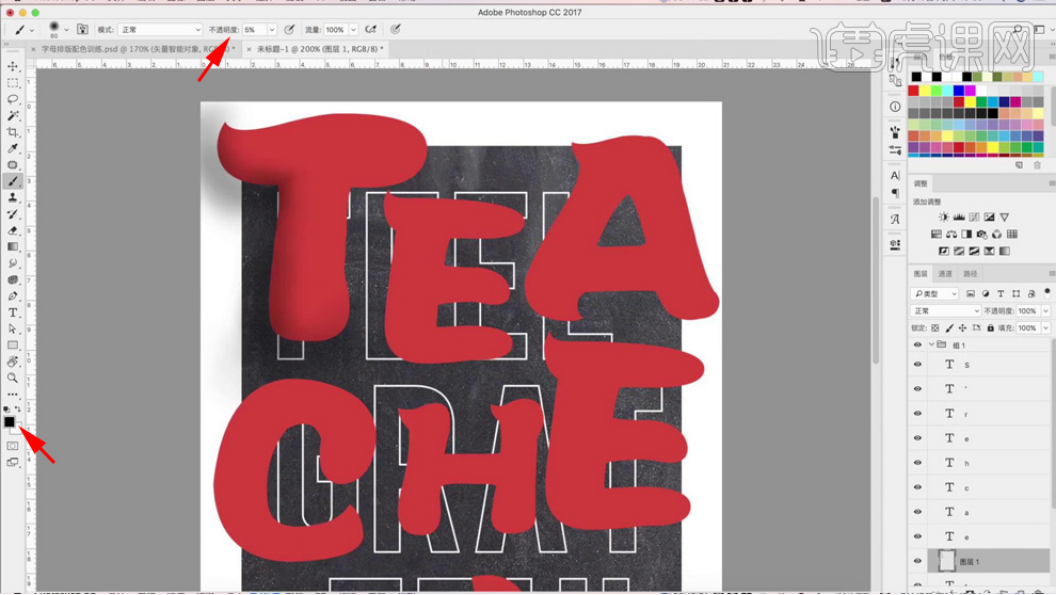Hide the text layer named s
Screen dimensions: 1056x595
click(917, 365)
